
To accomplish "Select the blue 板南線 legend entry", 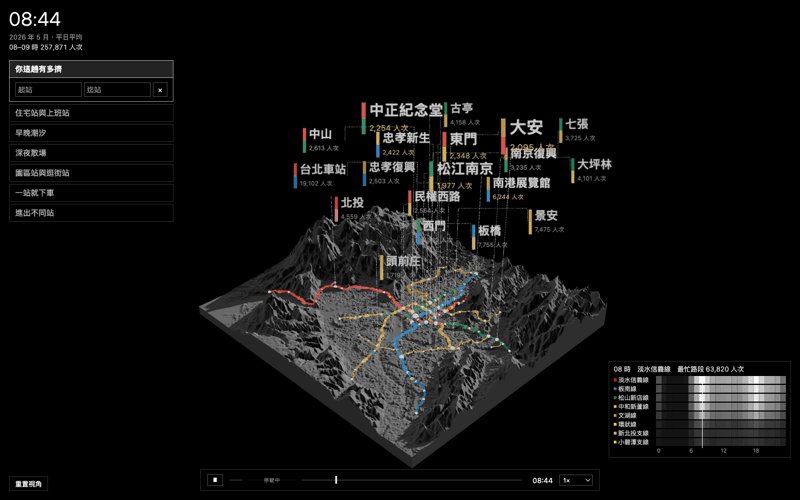I will click(625, 389).
